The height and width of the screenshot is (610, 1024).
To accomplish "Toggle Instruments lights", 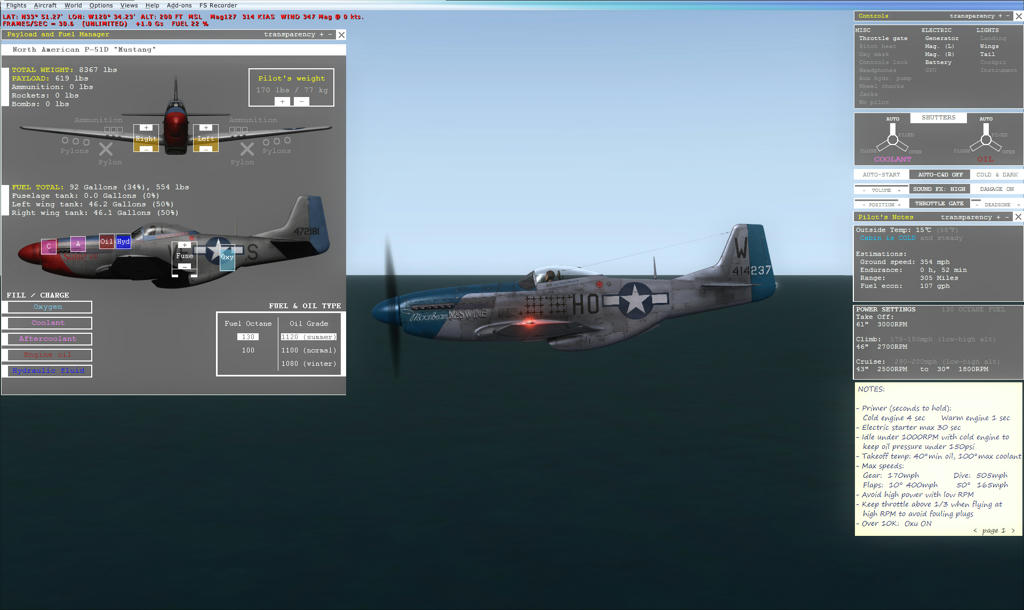I will pos(999,70).
